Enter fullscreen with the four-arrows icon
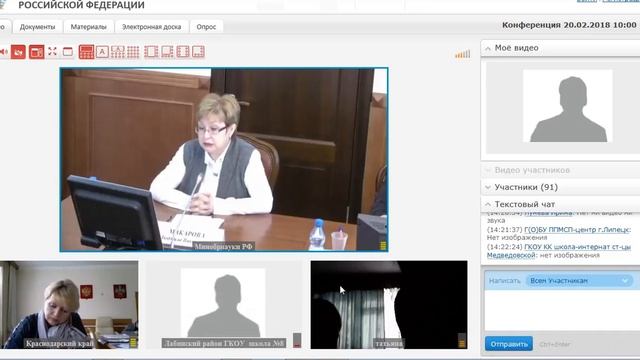The height and width of the screenshot is (360, 640). [52, 51]
